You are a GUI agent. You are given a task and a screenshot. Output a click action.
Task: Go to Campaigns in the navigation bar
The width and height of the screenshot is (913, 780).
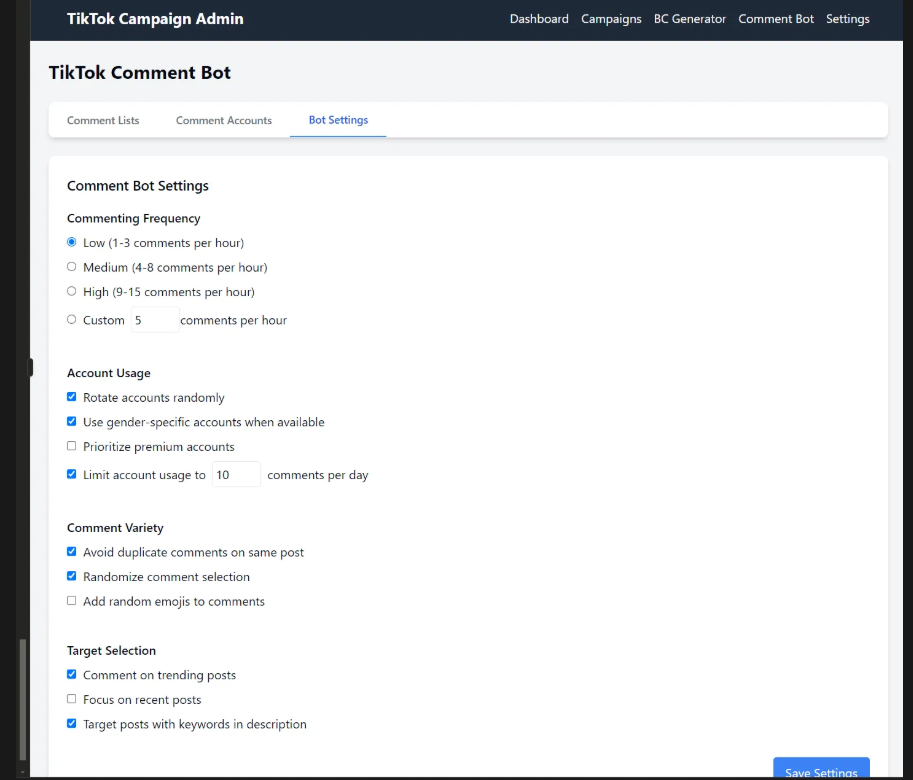click(611, 19)
